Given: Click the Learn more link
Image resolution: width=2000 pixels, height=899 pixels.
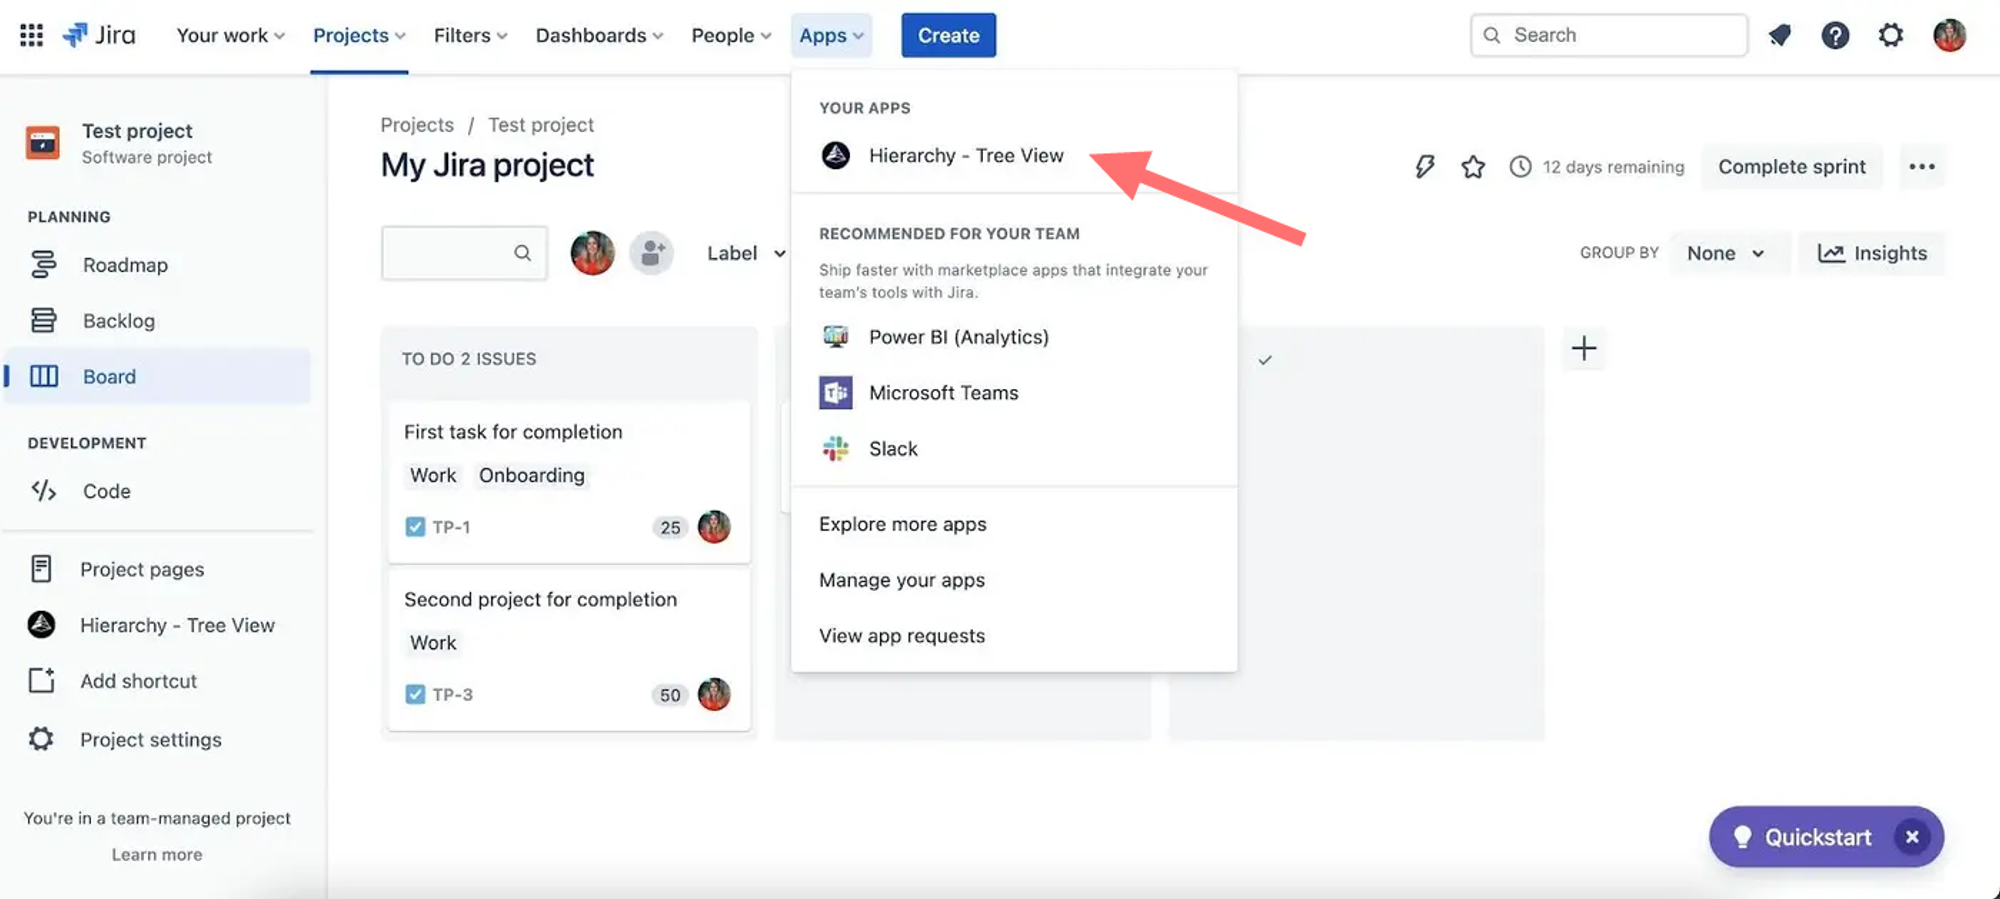Looking at the screenshot, I should [x=157, y=855].
